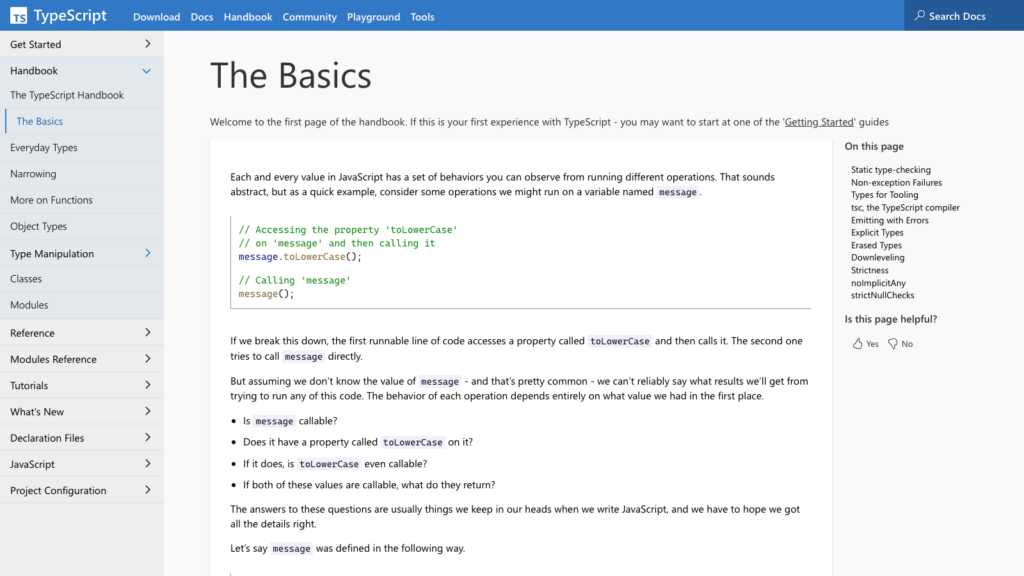Click the 'The Basics' page heading
The image size is (1024, 576).
point(291,75)
